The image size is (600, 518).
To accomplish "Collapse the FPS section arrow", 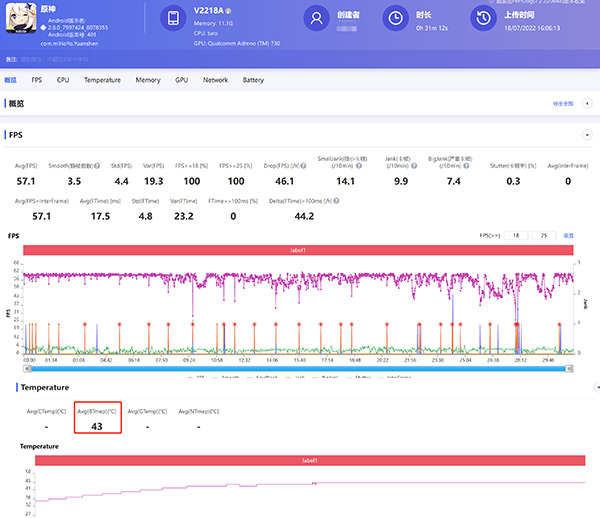I will [x=585, y=135].
